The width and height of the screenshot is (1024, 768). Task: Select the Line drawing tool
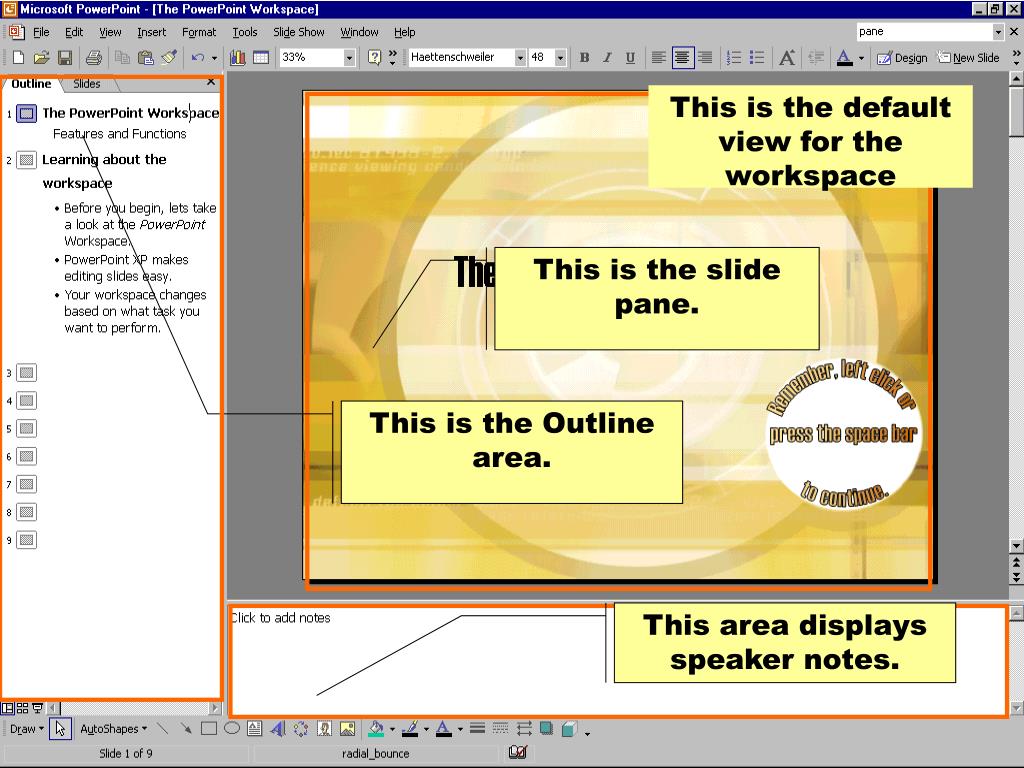(x=163, y=729)
